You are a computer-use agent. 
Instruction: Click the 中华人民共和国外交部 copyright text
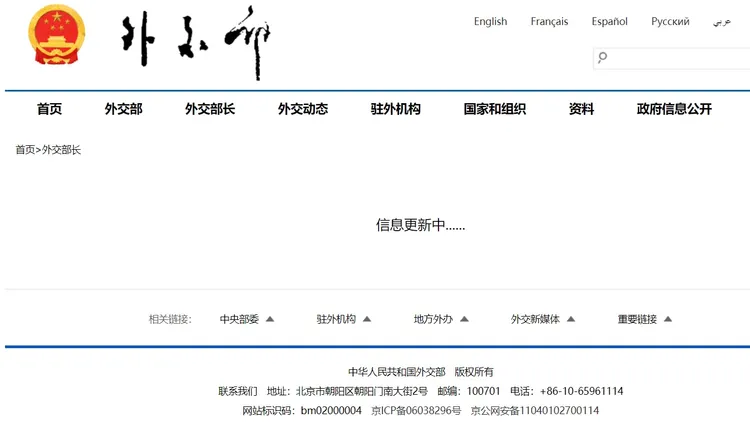pyautogui.click(x=397, y=372)
